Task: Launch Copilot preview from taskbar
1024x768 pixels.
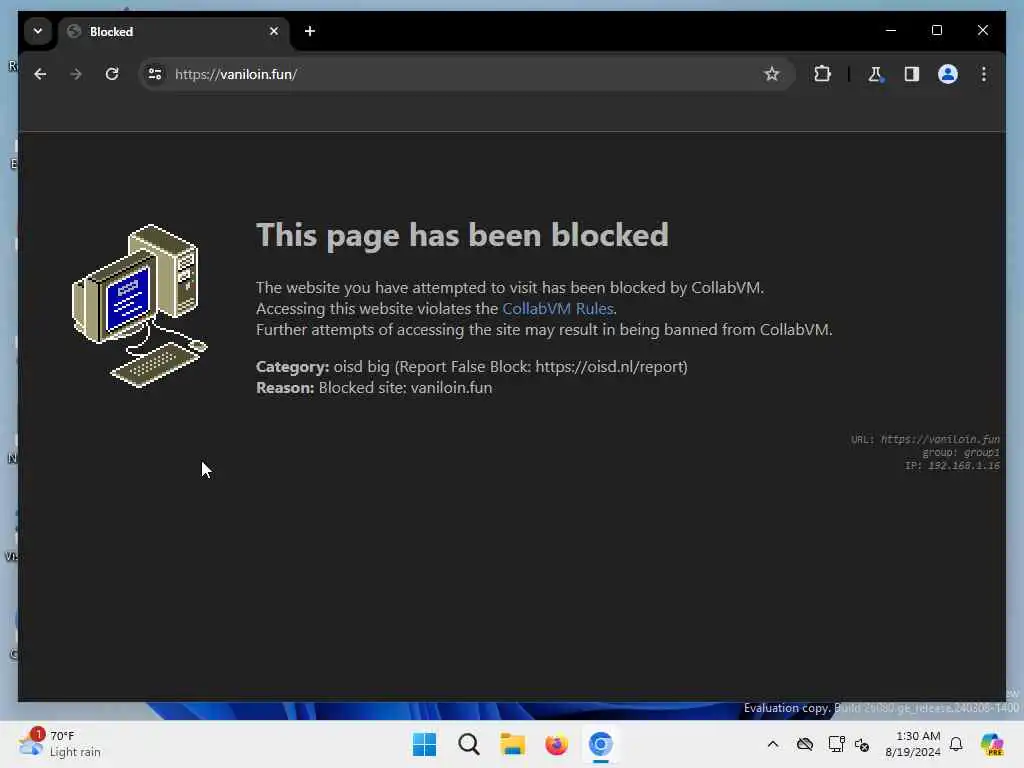Action: click(x=991, y=744)
